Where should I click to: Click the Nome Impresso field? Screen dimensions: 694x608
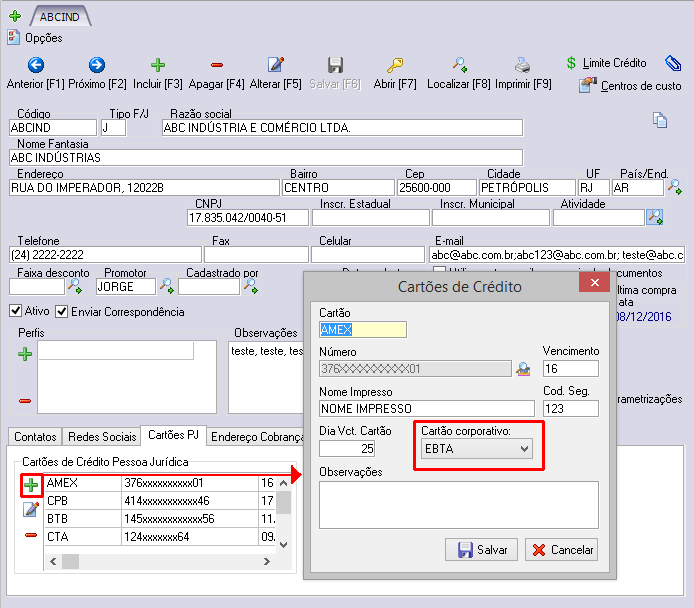tap(427, 408)
